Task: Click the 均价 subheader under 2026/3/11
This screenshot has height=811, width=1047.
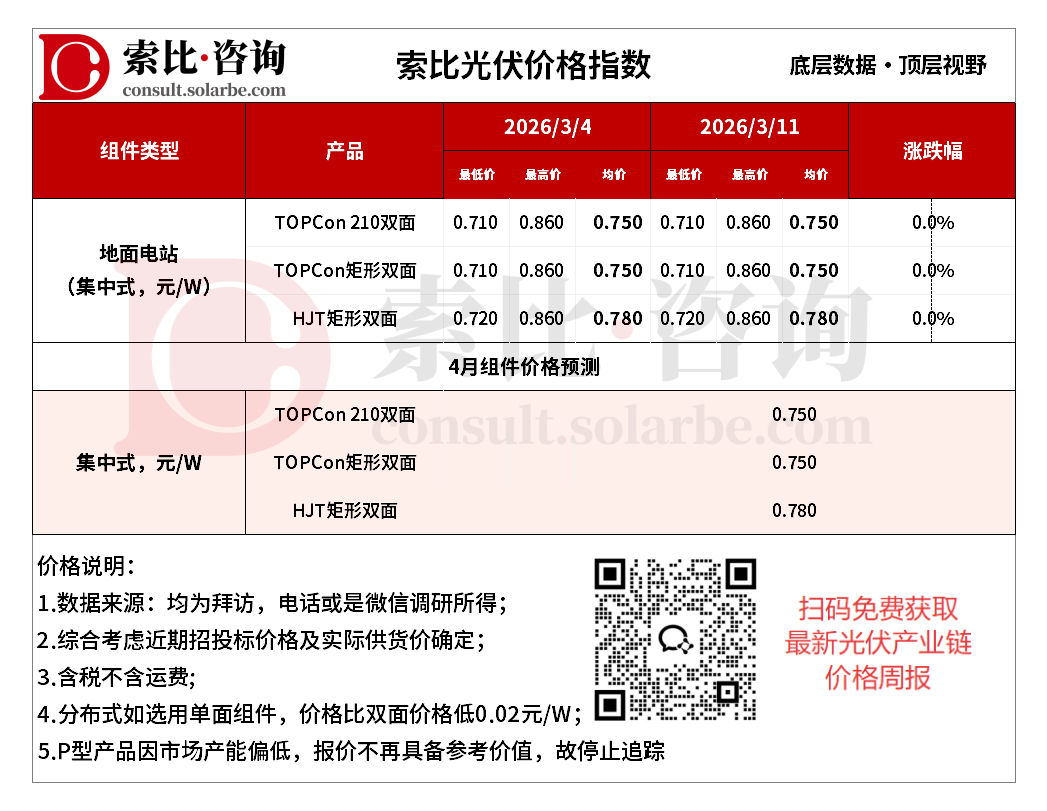Action: click(x=816, y=174)
